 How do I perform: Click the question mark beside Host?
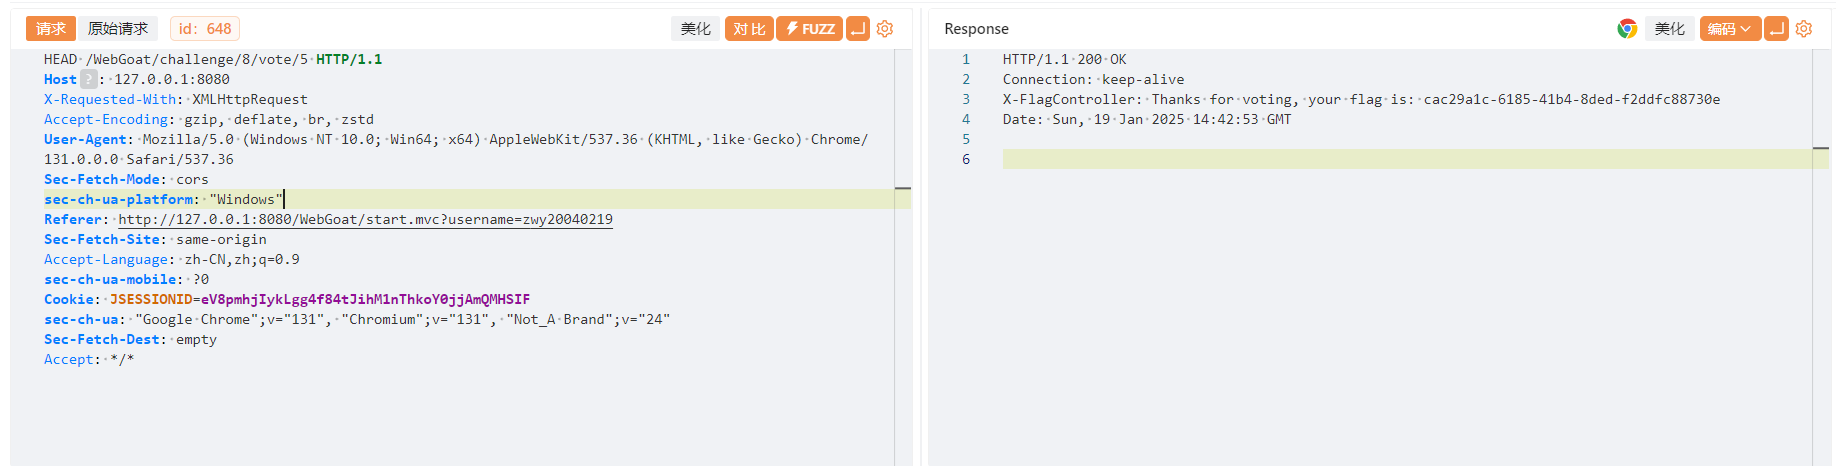pos(89,79)
